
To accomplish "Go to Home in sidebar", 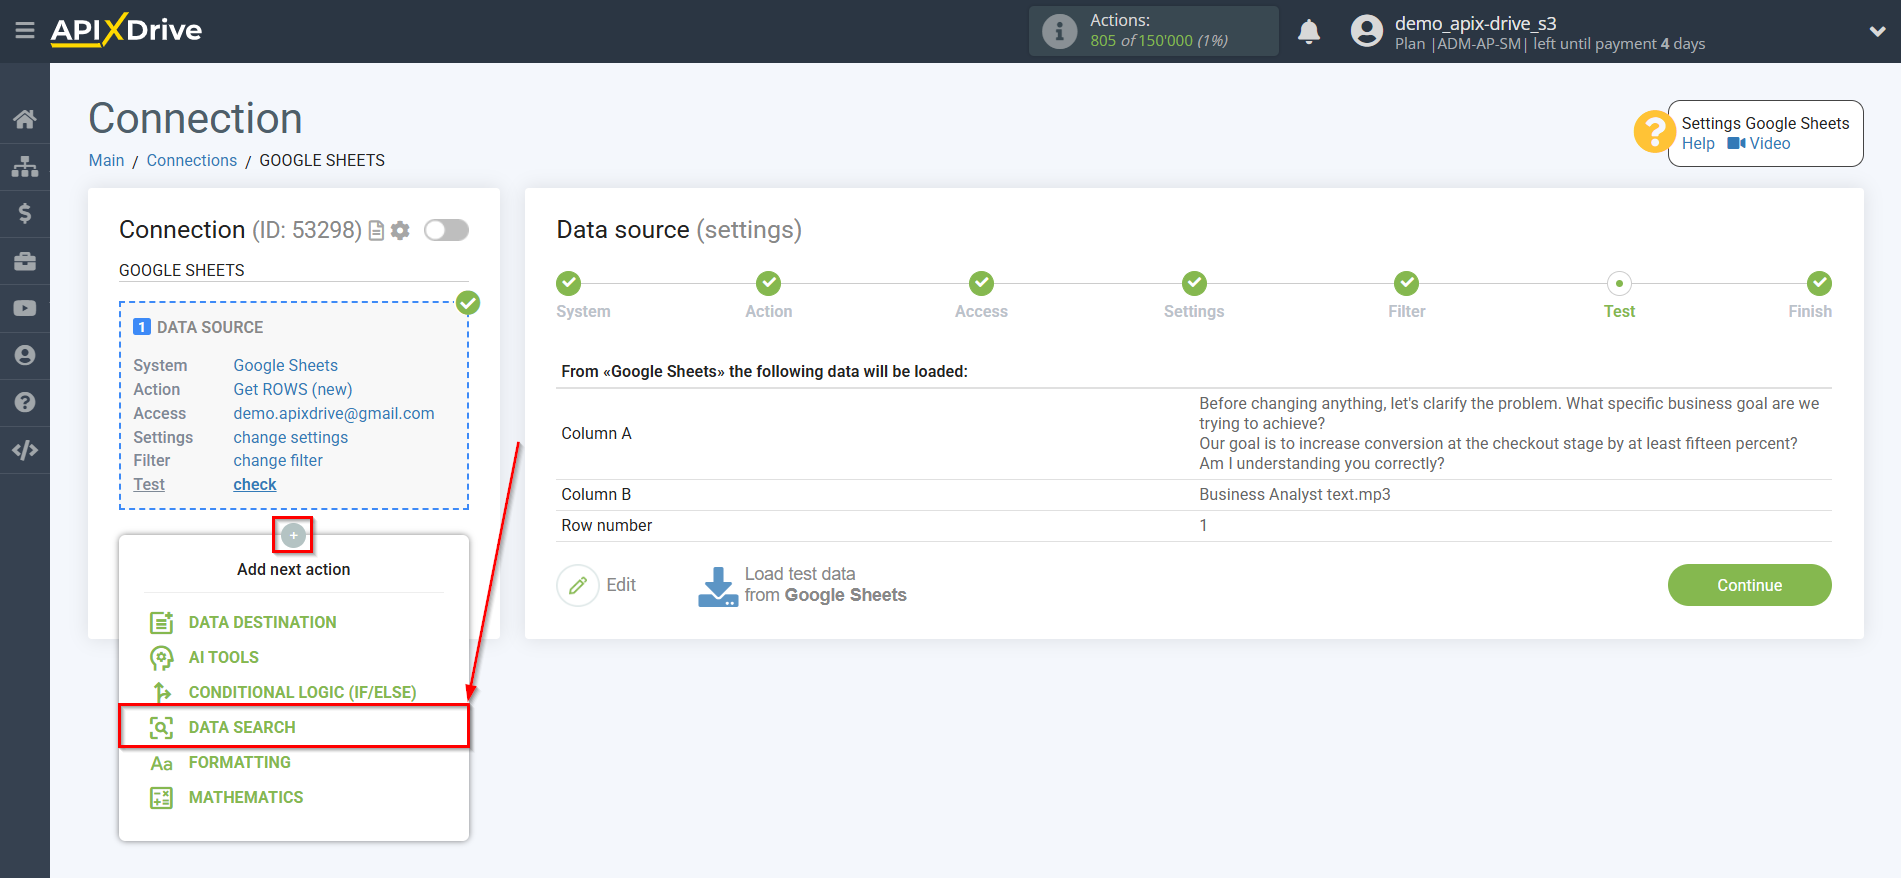I will pyautogui.click(x=25, y=119).
